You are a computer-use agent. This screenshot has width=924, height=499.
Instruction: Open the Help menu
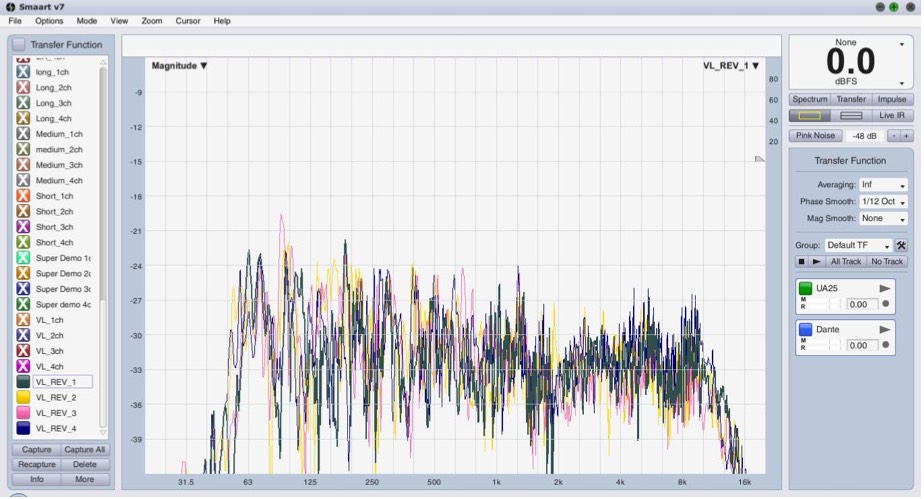(222, 21)
